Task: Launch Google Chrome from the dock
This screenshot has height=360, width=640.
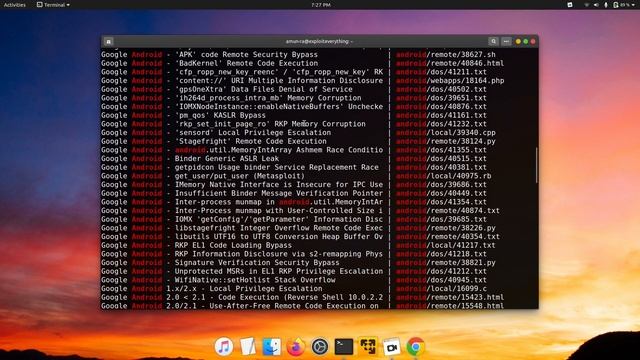Action: pyautogui.click(x=416, y=347)
